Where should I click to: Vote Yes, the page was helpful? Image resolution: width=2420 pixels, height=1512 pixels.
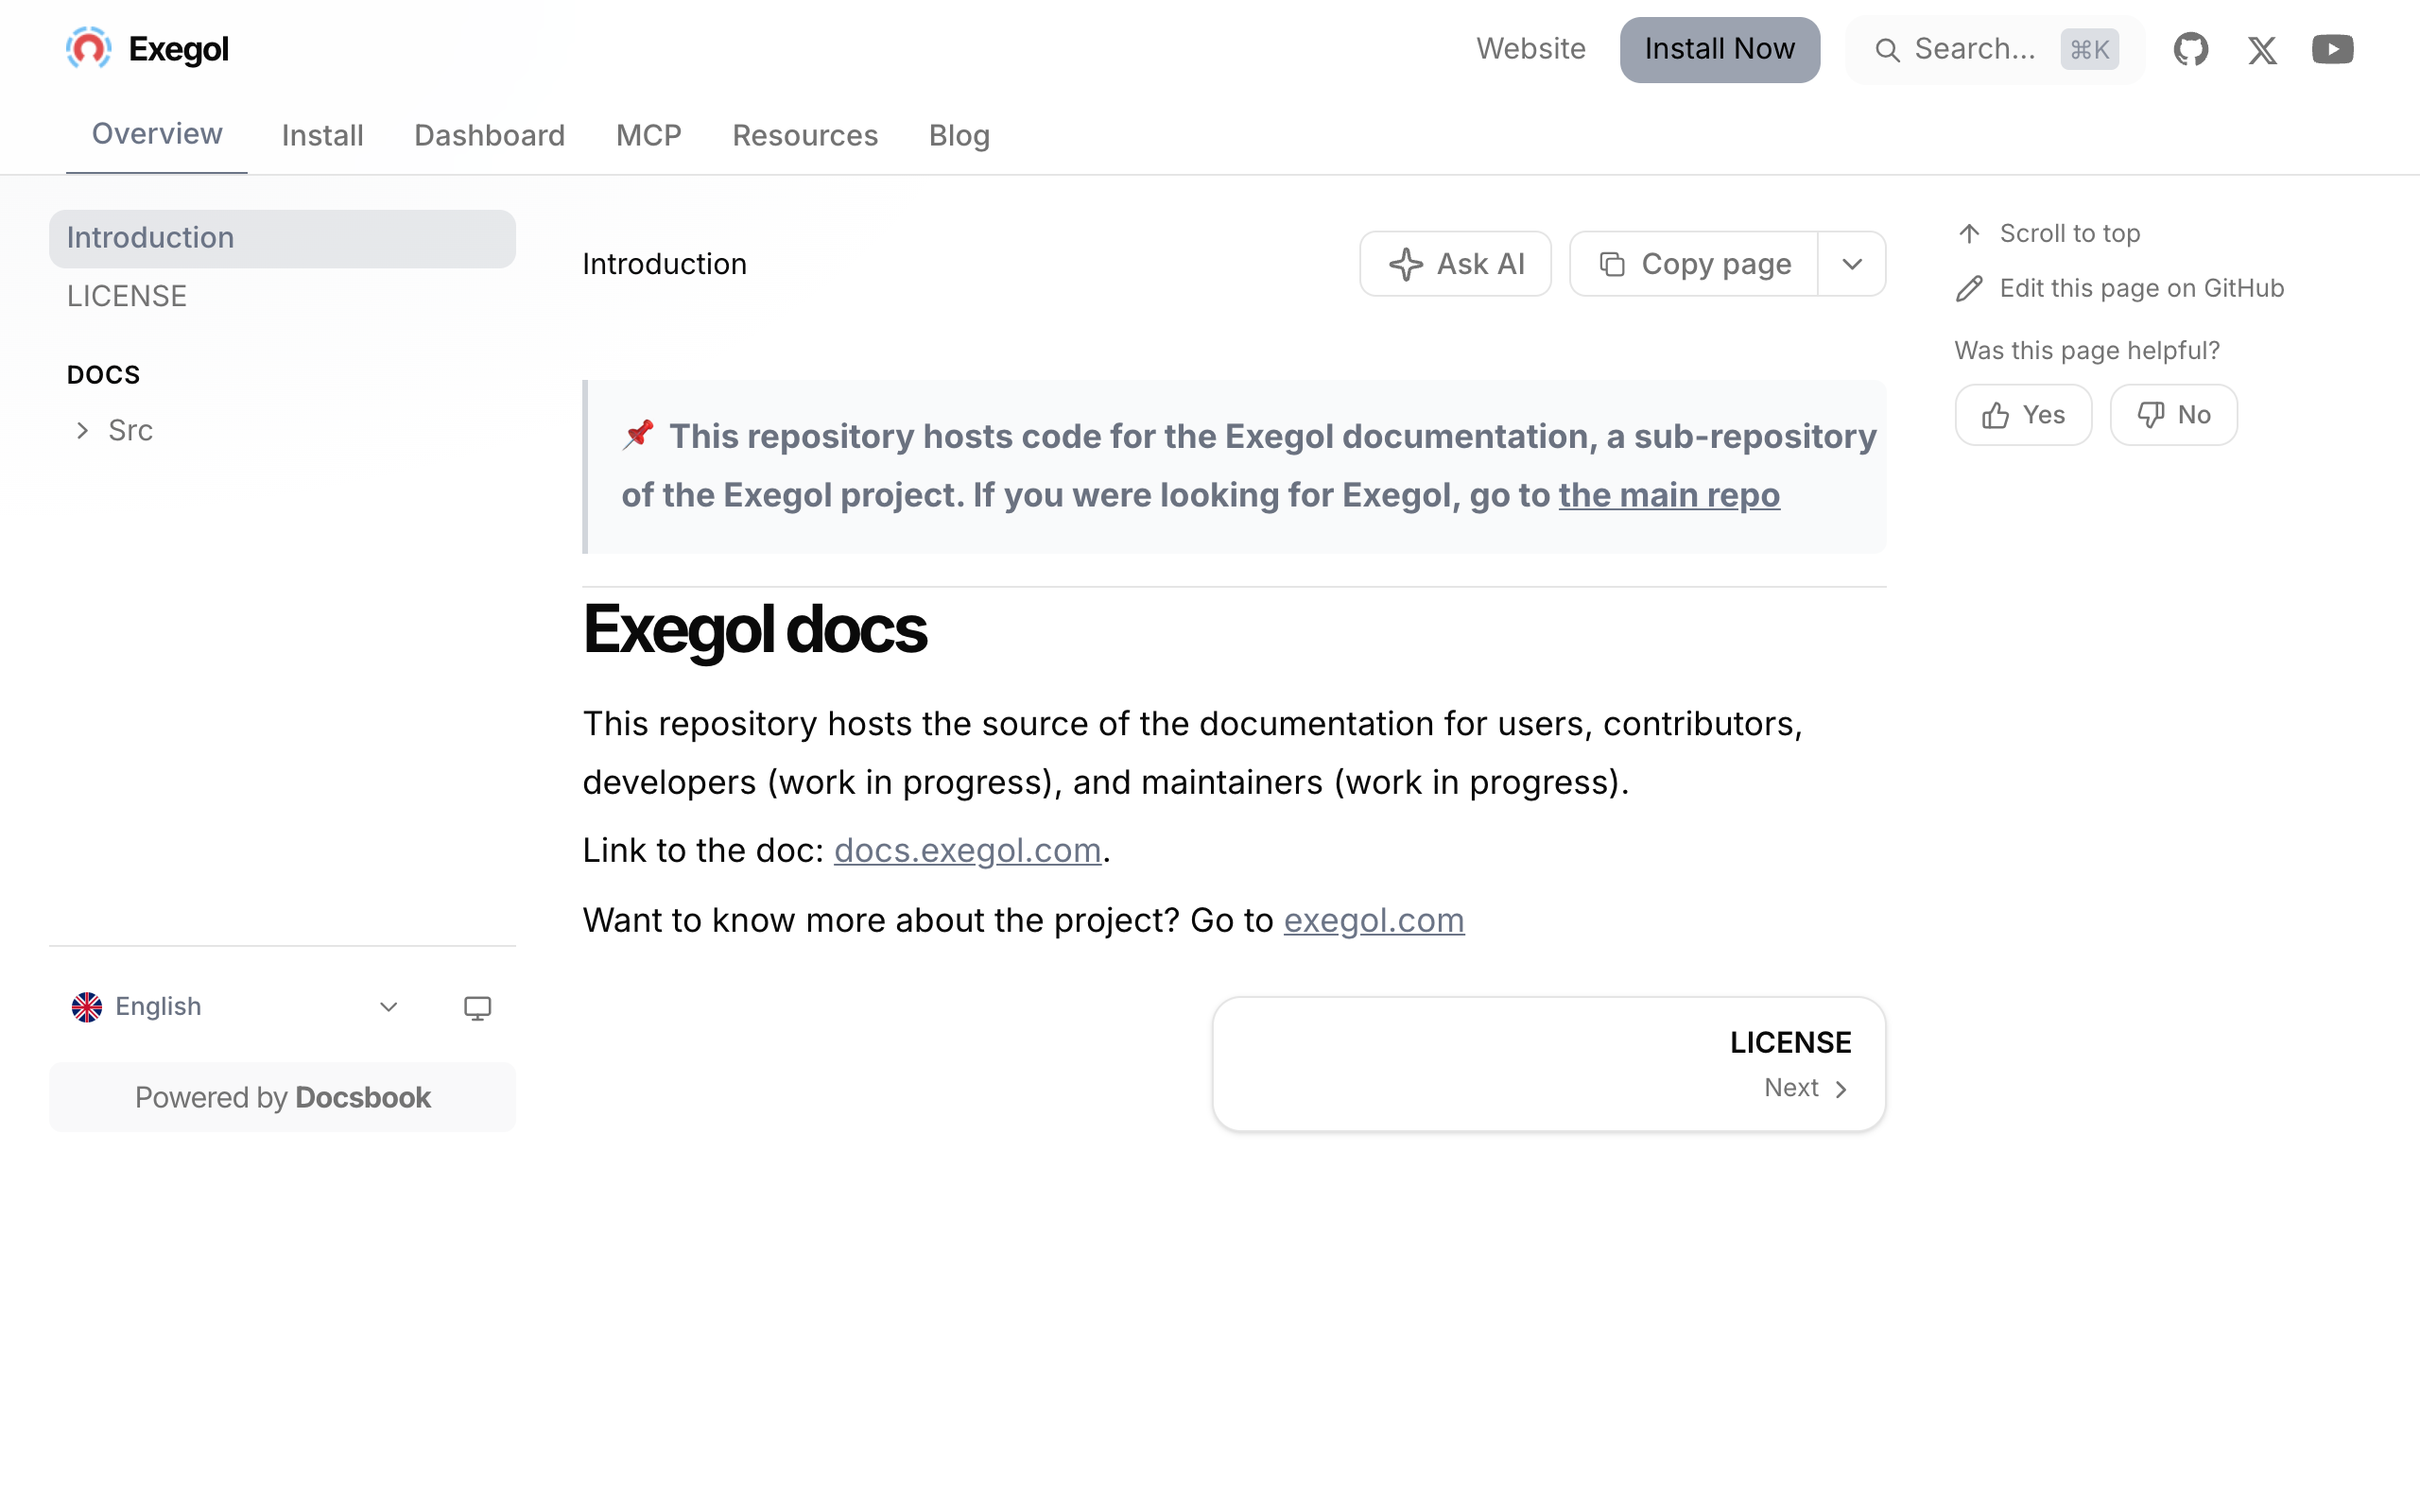(x=2023, y=415)
